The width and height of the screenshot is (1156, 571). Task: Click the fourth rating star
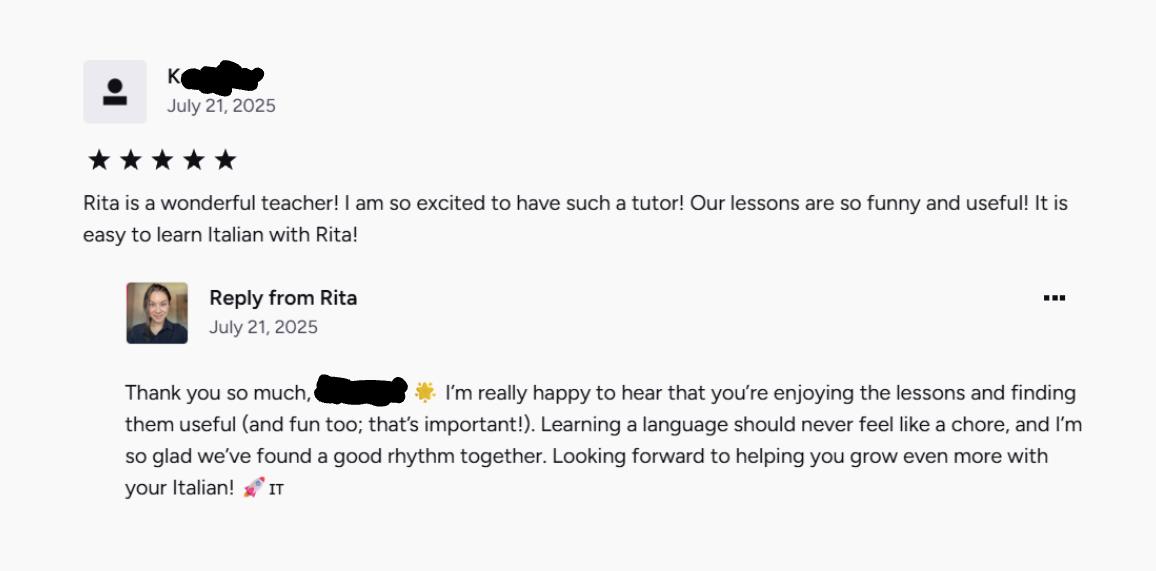tap(194, 160)
